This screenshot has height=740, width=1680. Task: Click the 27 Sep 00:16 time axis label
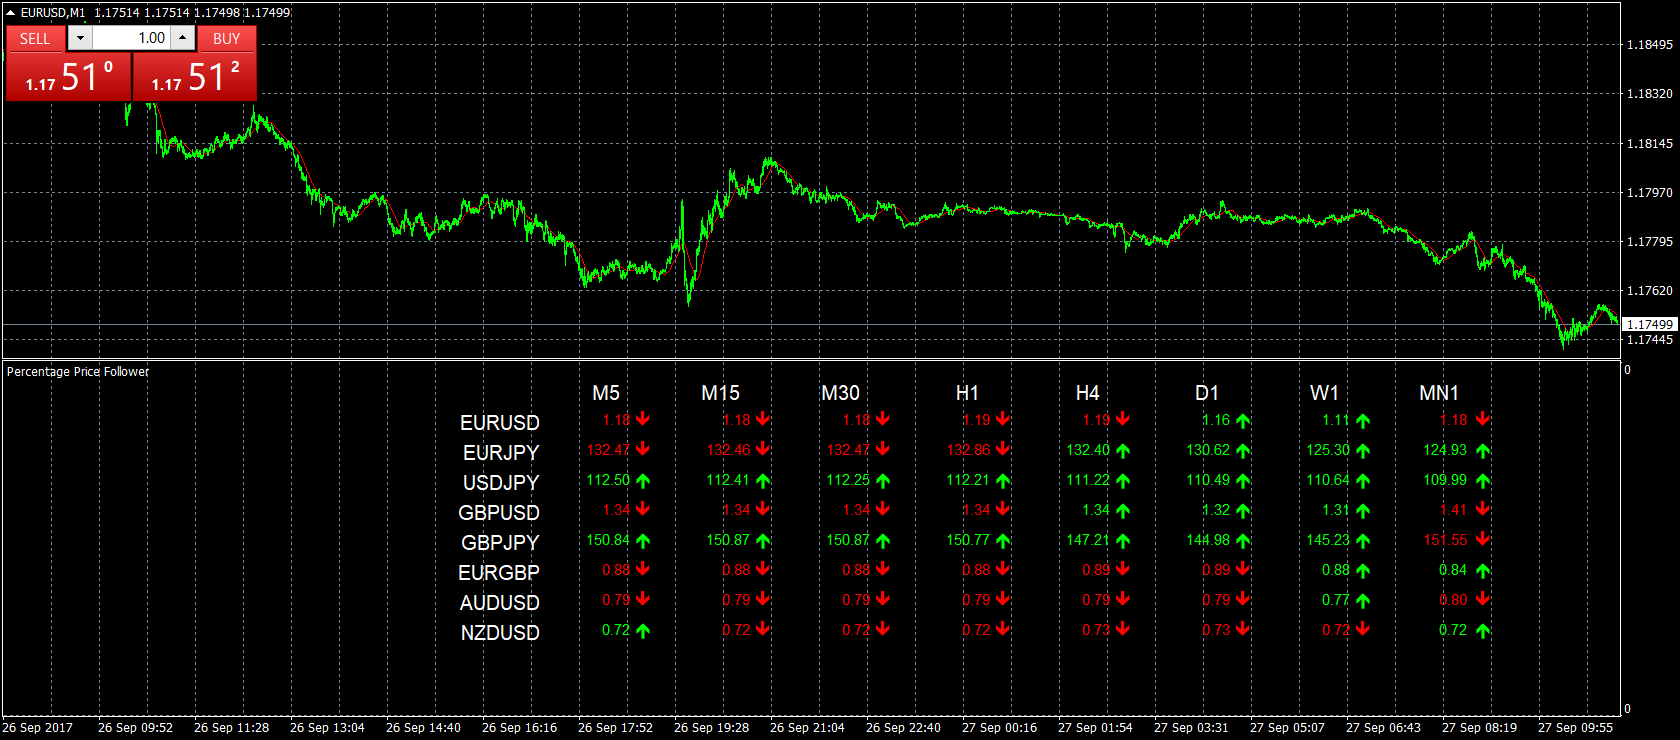coord(999,727)
